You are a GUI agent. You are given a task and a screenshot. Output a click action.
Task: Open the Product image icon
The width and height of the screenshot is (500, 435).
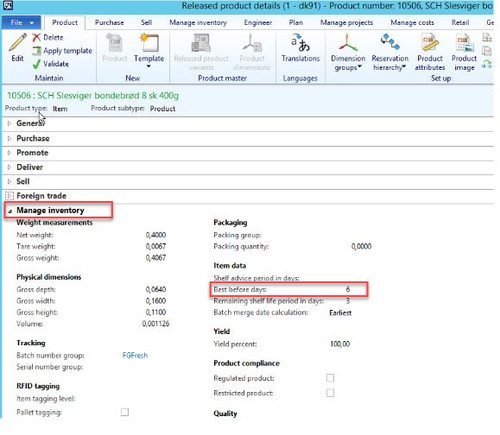[x=464, y=43]
